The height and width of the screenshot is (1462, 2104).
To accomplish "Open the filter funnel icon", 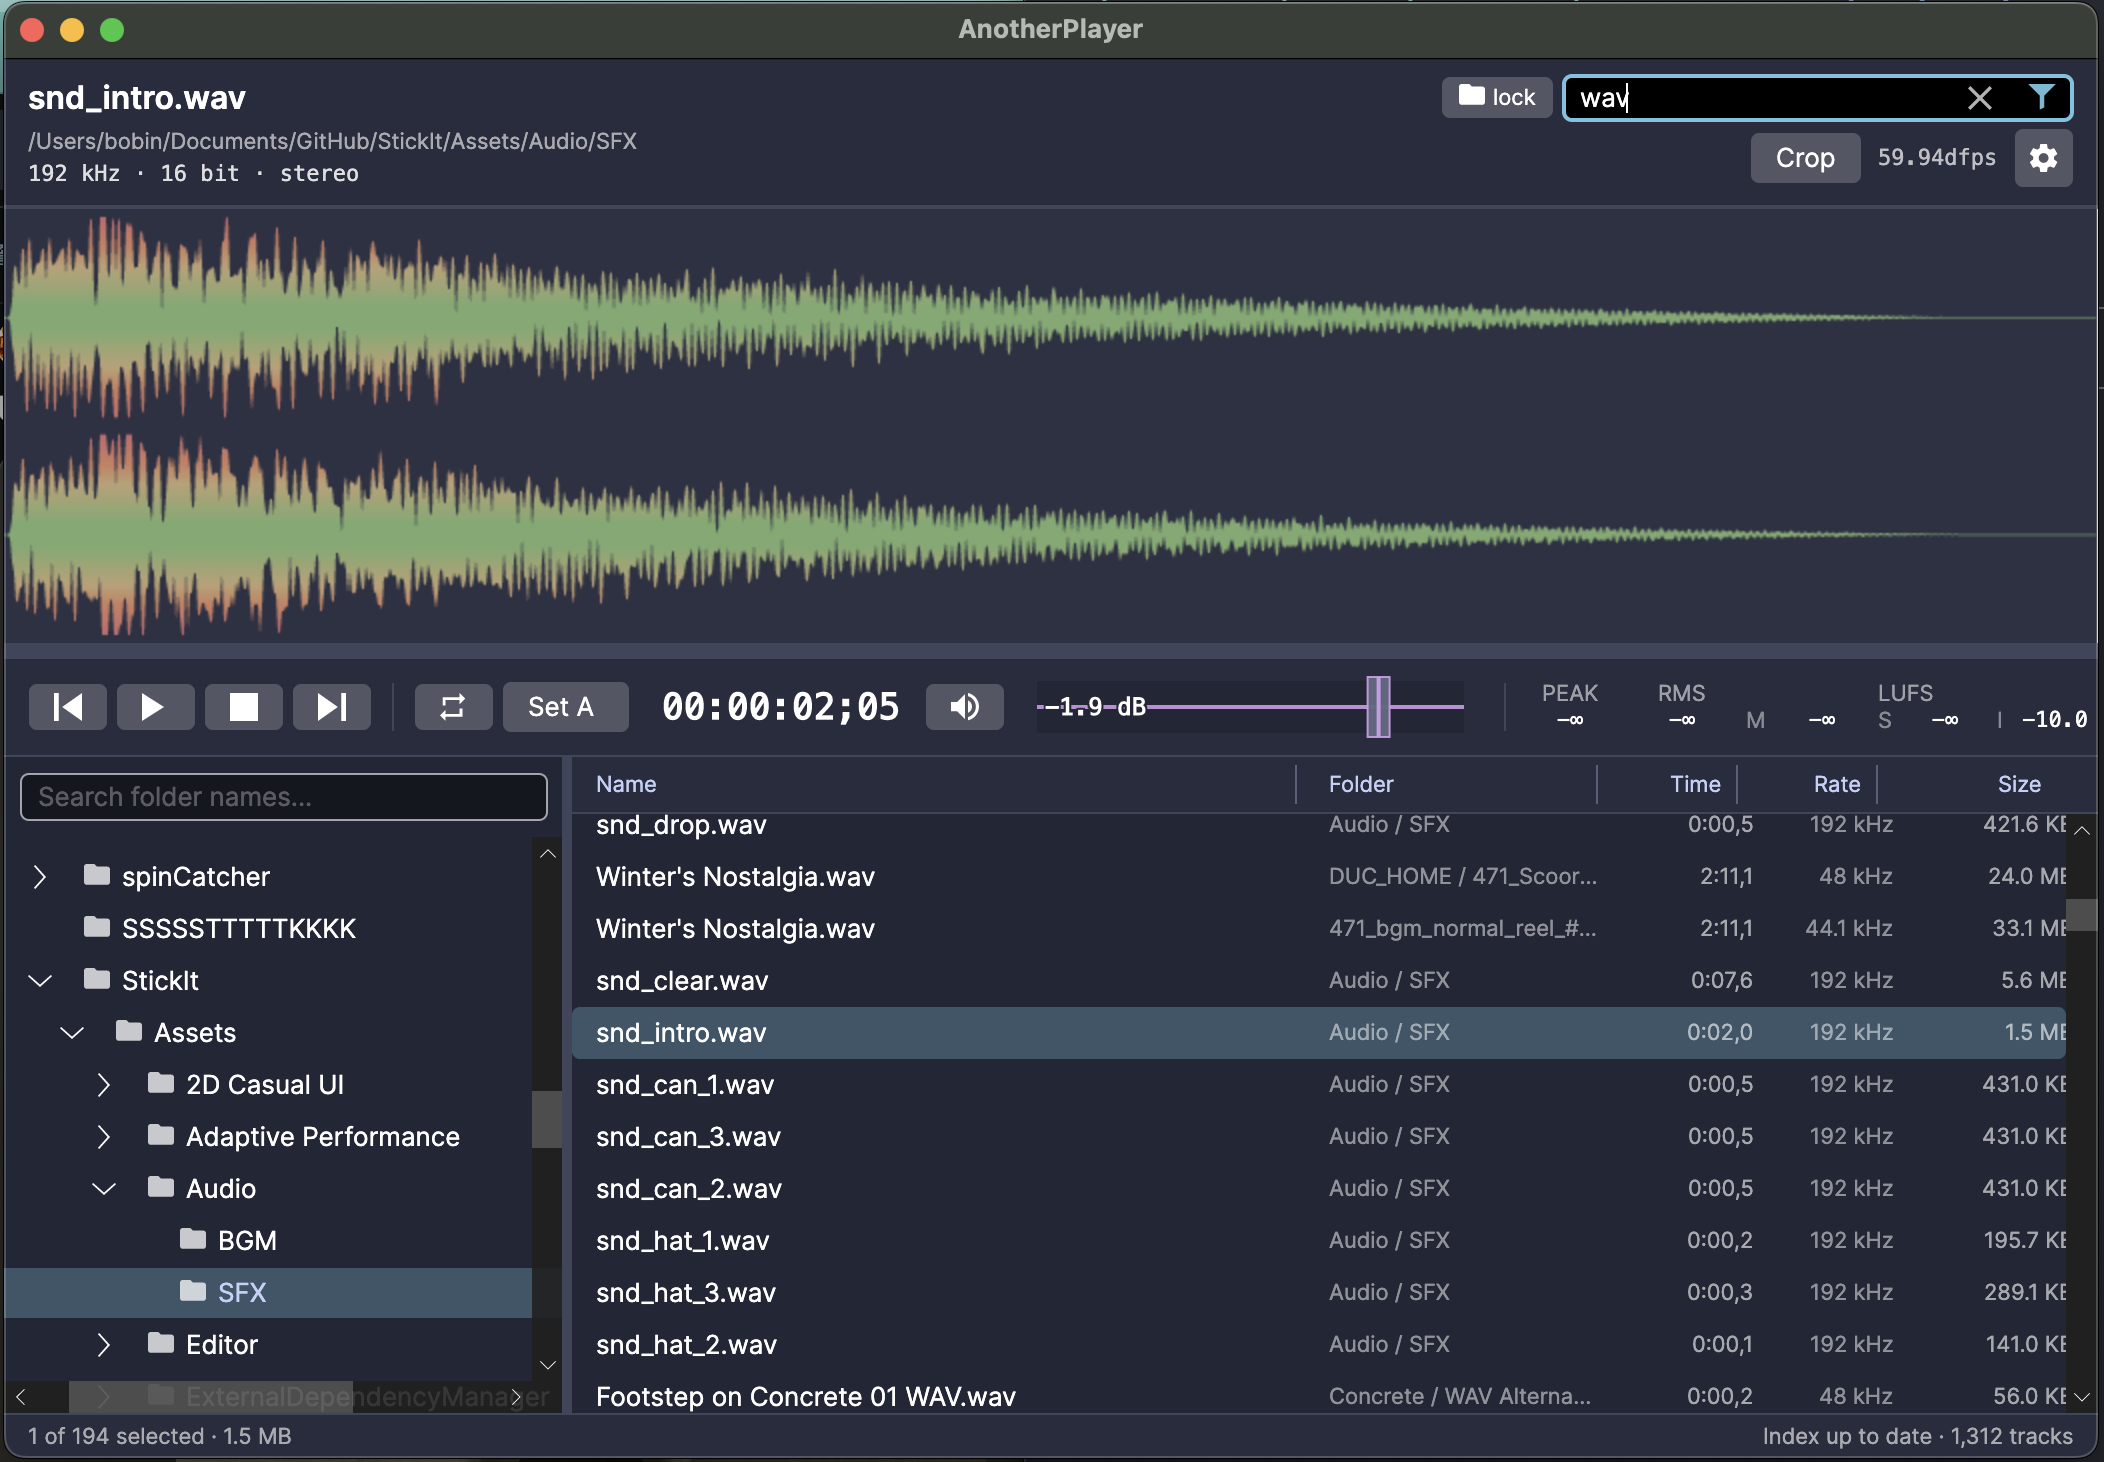I will (2041, 97).
